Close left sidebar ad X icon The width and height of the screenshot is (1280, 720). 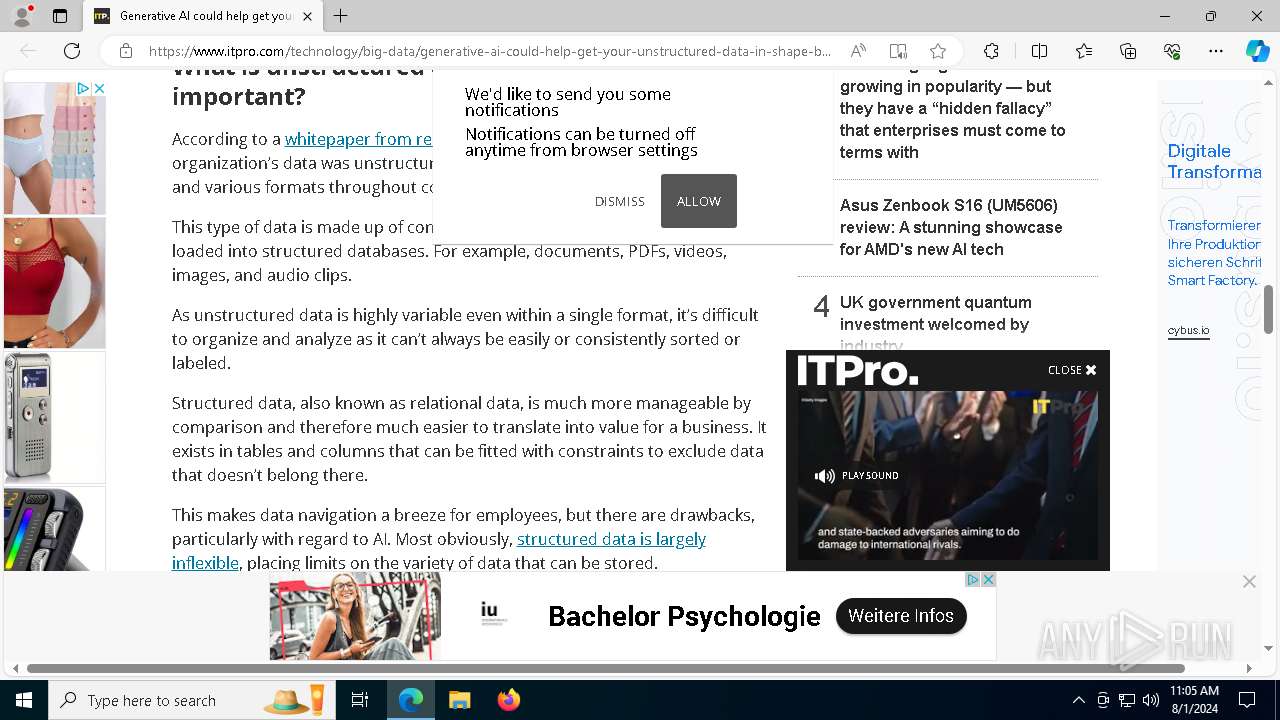click(x=99, y=88)
